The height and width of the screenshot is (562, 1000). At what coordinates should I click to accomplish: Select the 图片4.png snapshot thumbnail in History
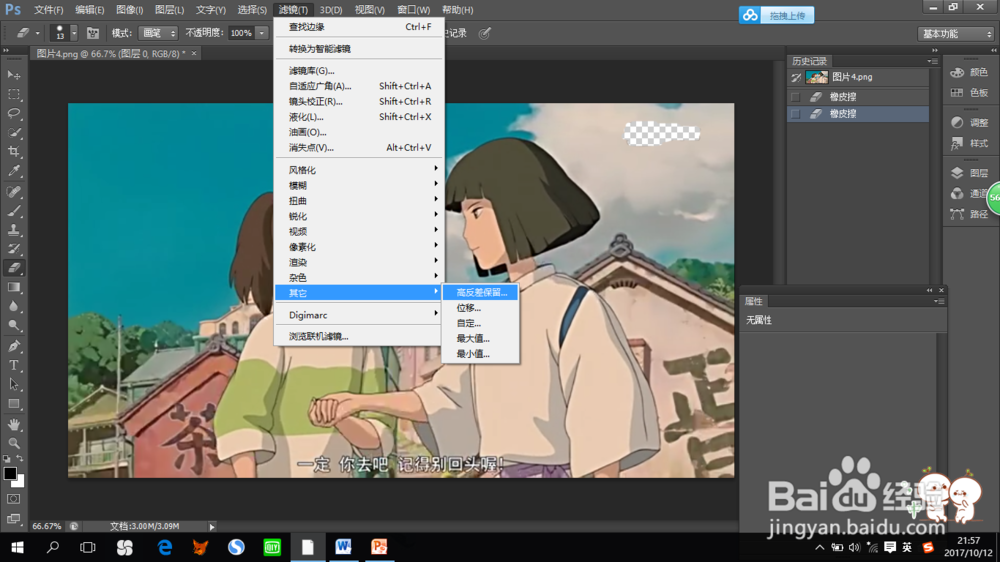click(817, 77)
